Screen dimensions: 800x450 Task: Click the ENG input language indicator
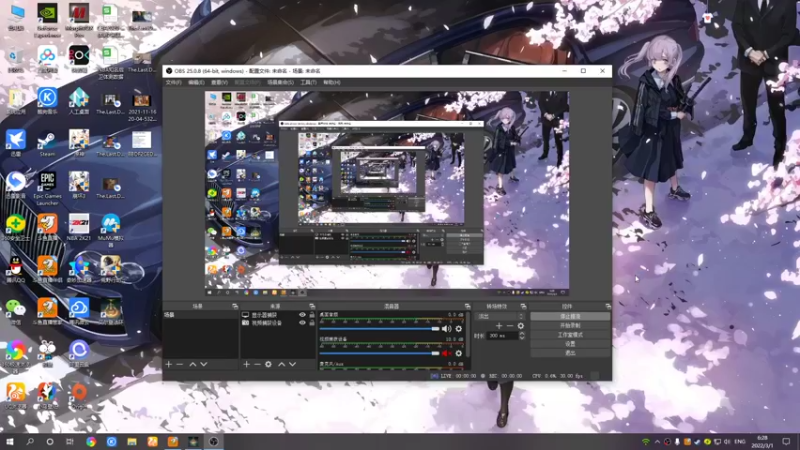pos(740,442)
